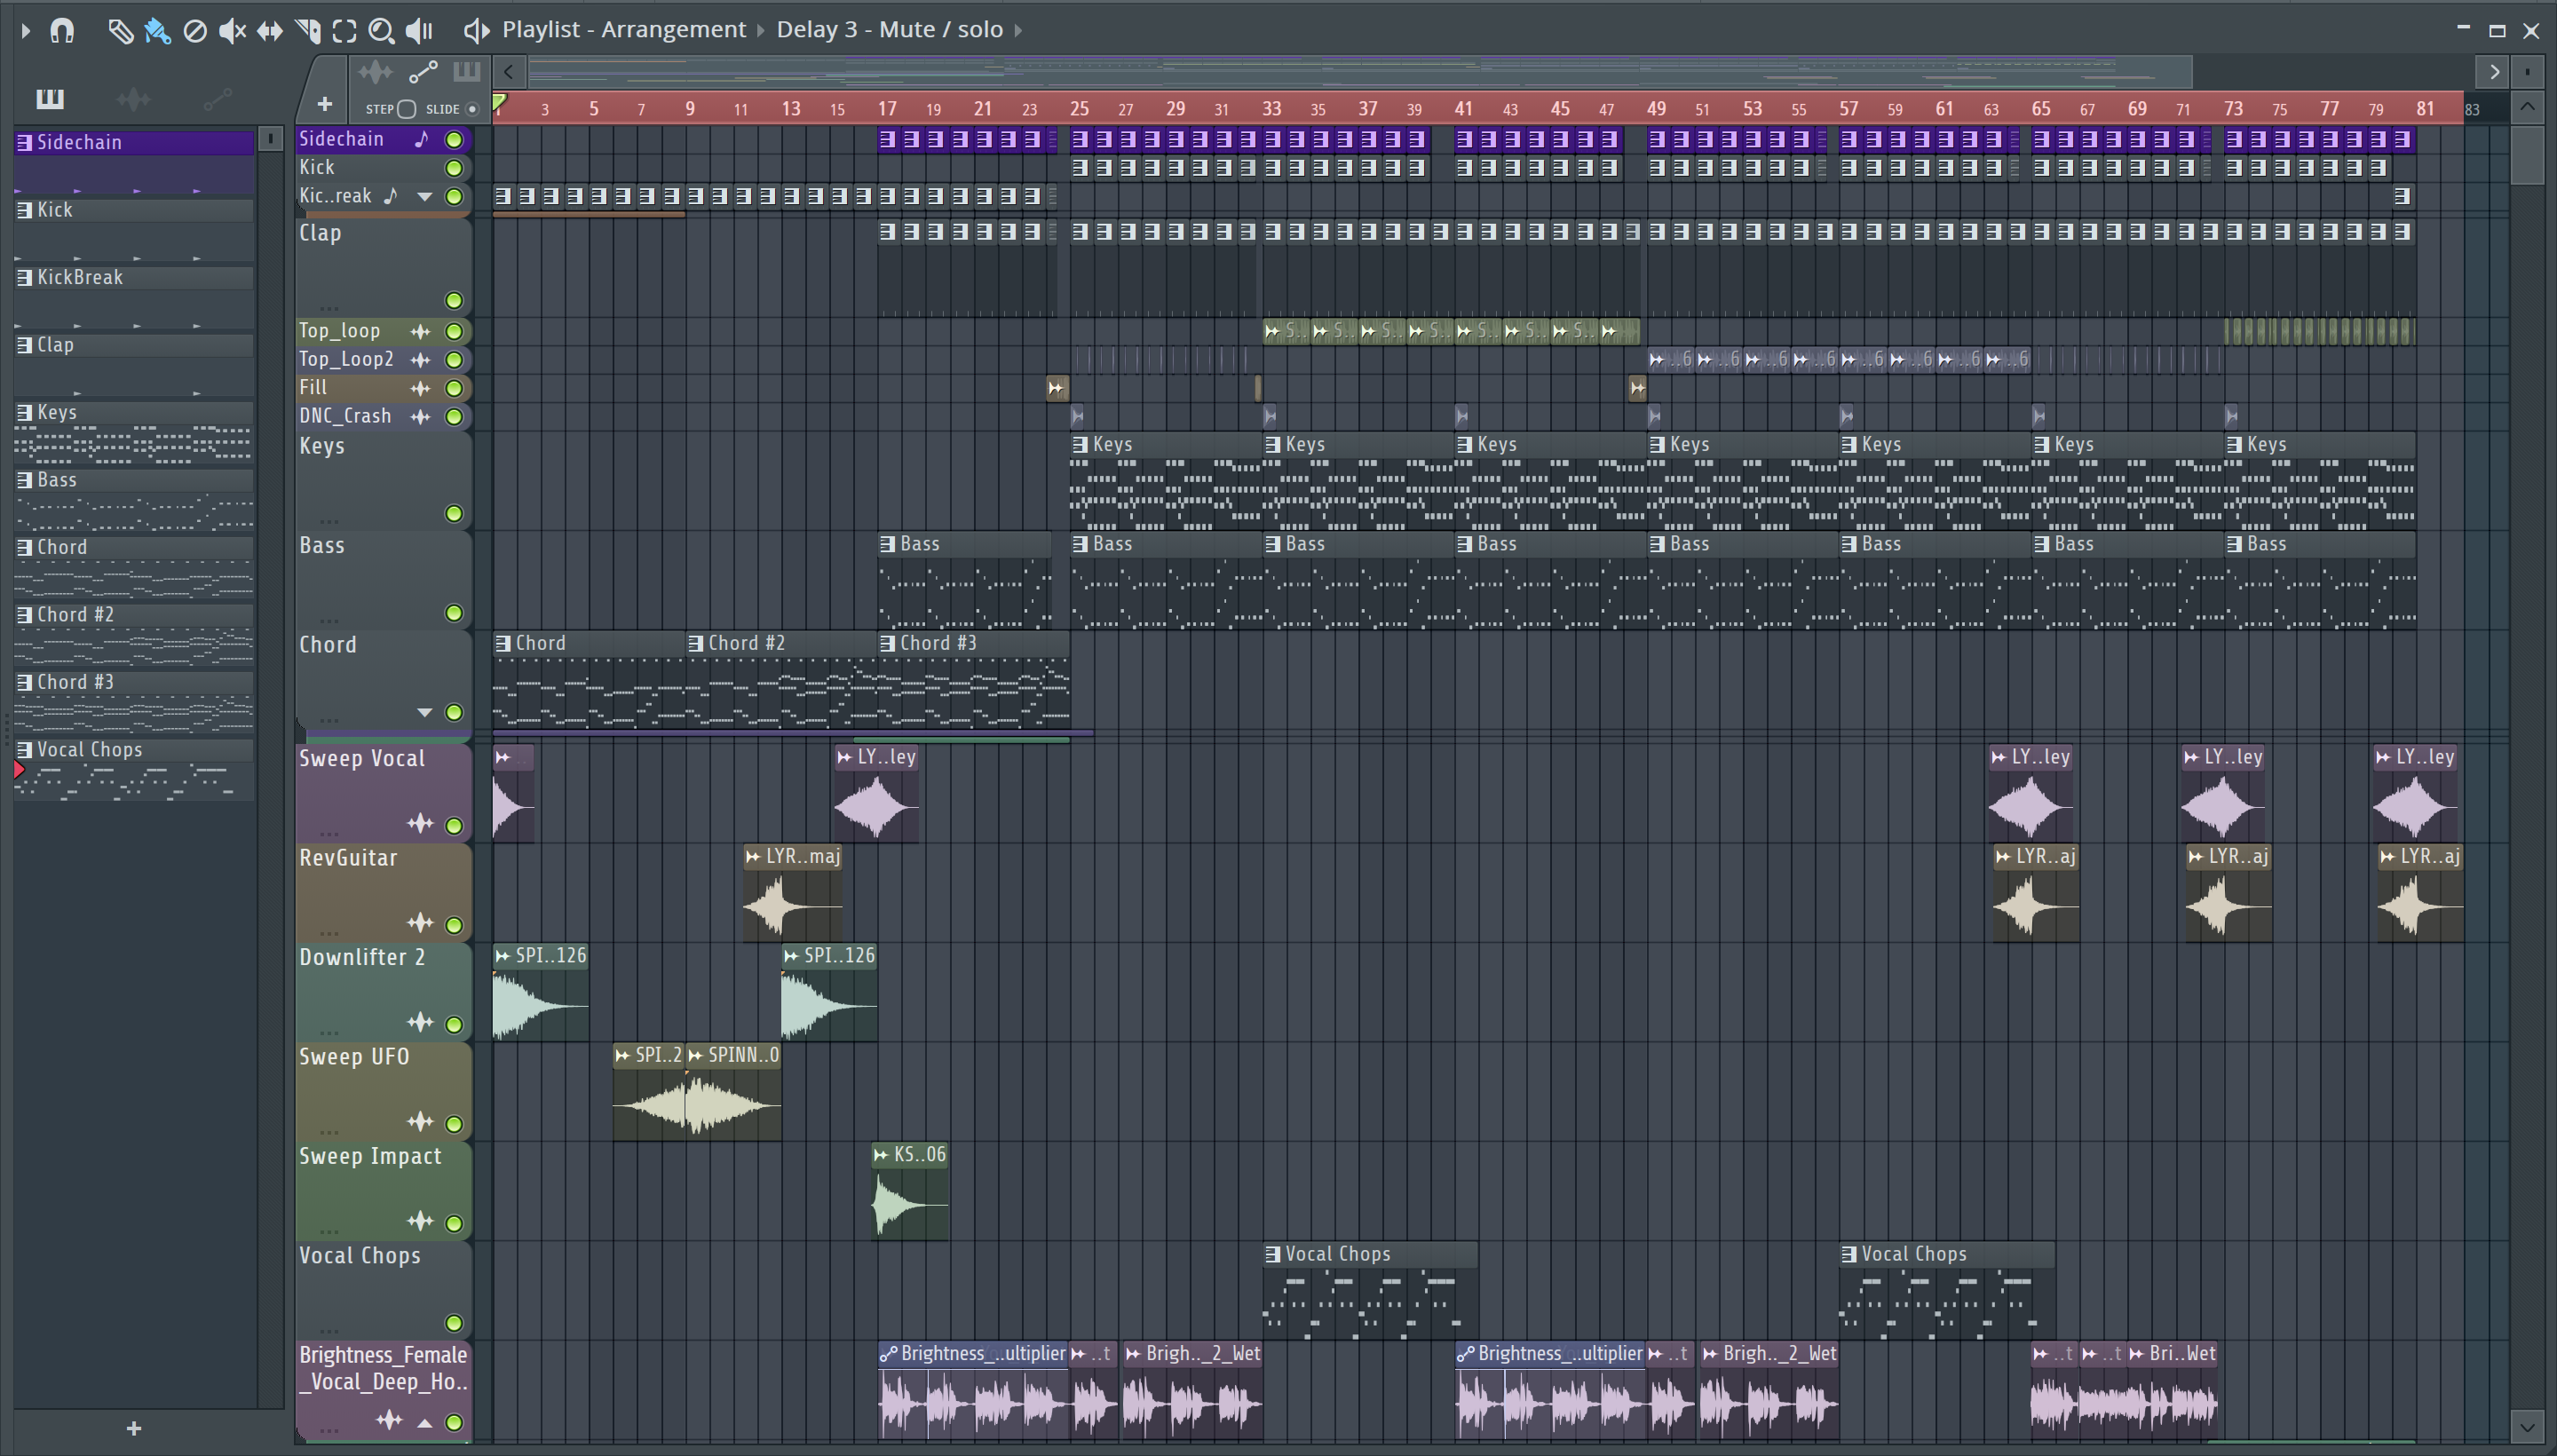Select the Sidechain pattern in picker
Image resolution: width=2557 pixels, height=1456 pixels.
click(x=134, y=162)
